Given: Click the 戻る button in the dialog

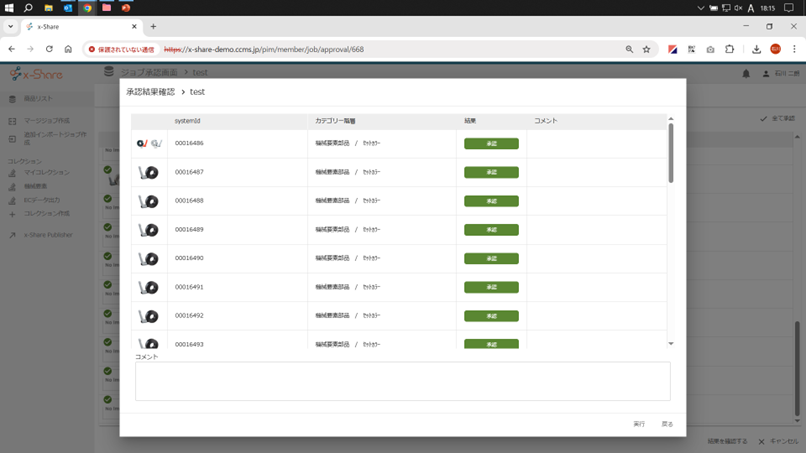Looking at the screenshot, I should point(667,424).
